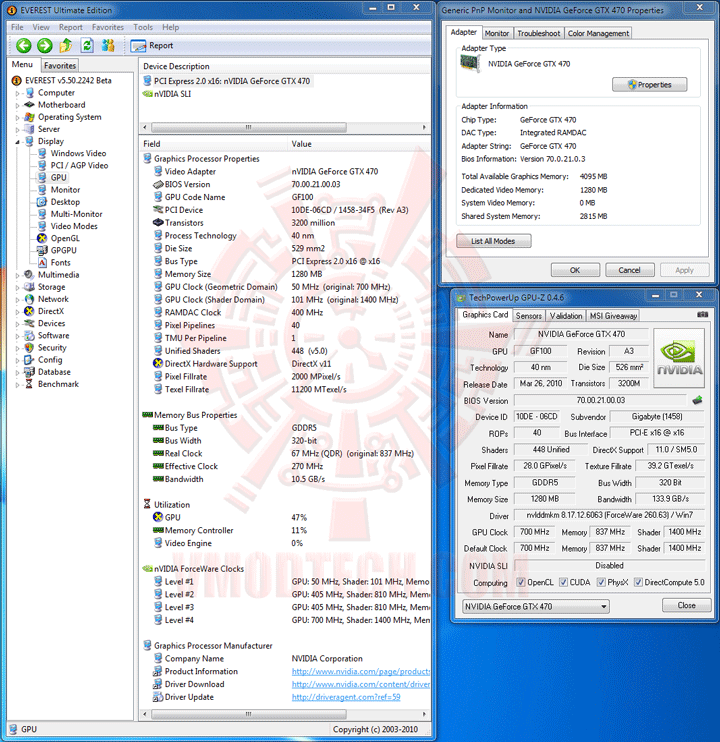Select nVIDIA SLI device entry
The width and height of the screenshot is (720, 742).
[x=167, y=94]
